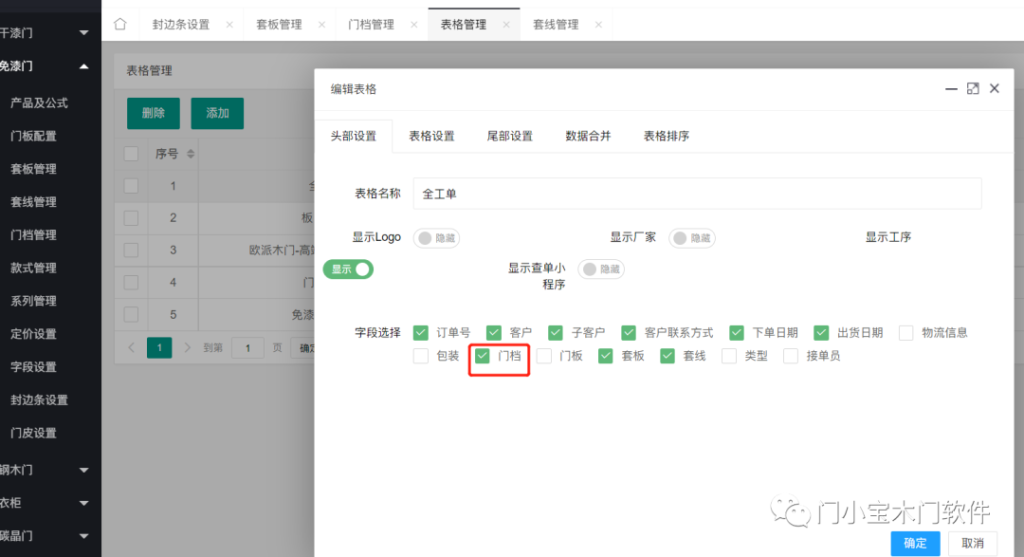1024x557 pixels.
Task: Collapse the 免漆门 sidebar menu
Action: pos(84,66)
